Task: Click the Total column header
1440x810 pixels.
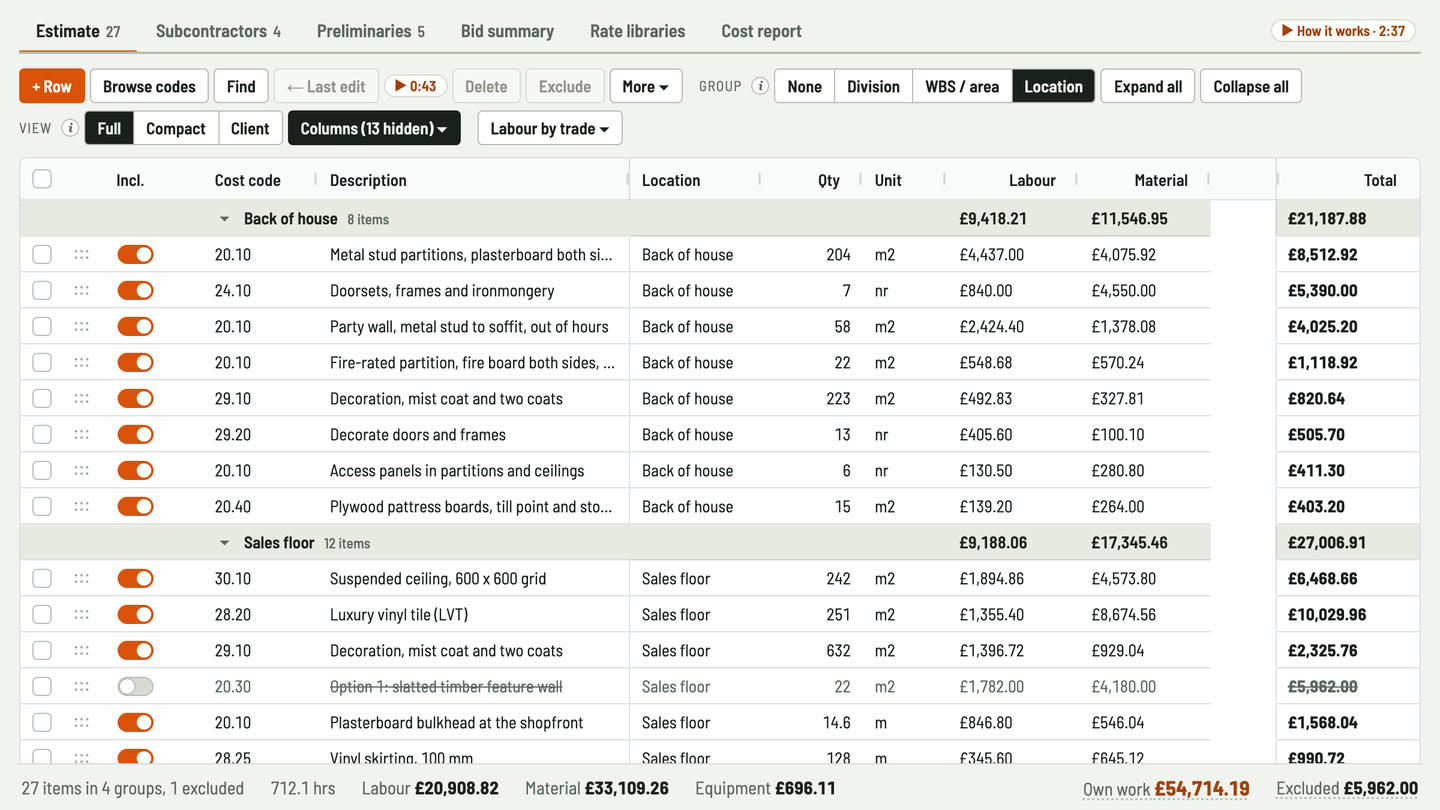Action: pyautogui.click(x=1380, y=180)
